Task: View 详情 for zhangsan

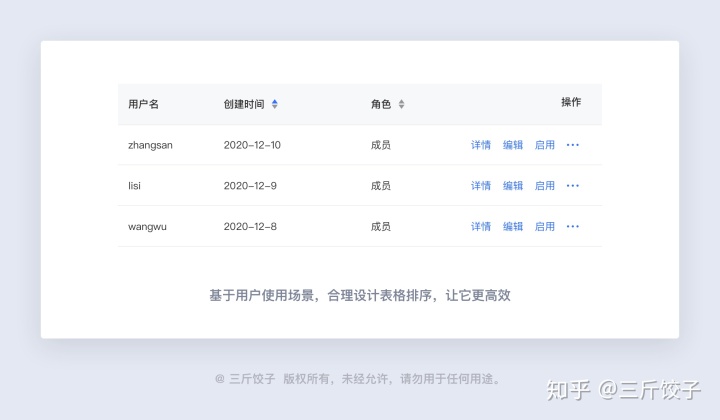Action: [x=481, y=145]
